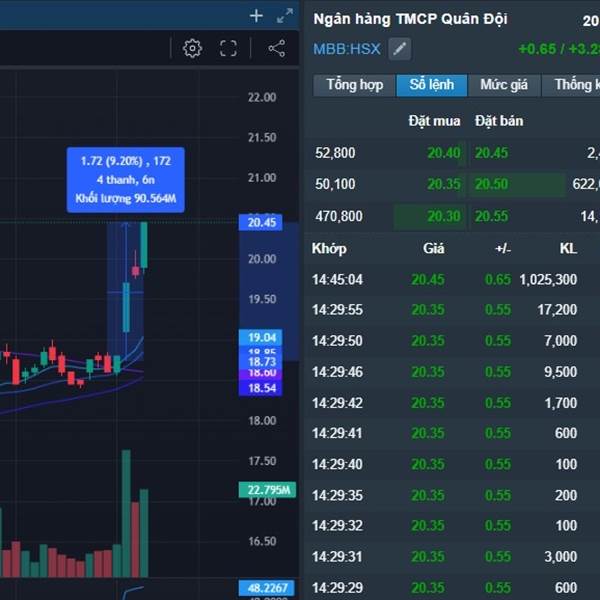
Task: Open chart settings gear icon
Action: coord(192,48)
